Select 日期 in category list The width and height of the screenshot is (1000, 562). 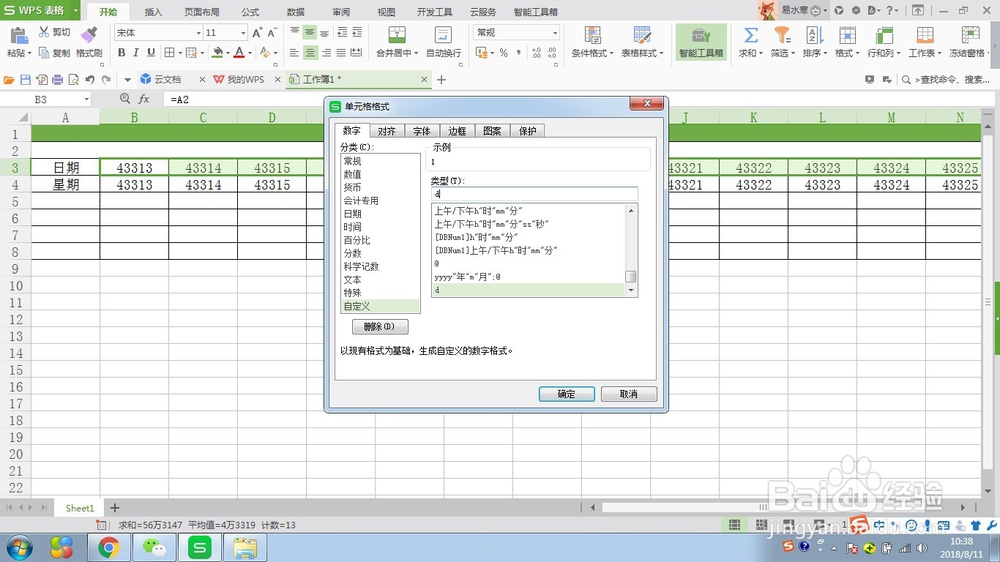pos(353,214)
